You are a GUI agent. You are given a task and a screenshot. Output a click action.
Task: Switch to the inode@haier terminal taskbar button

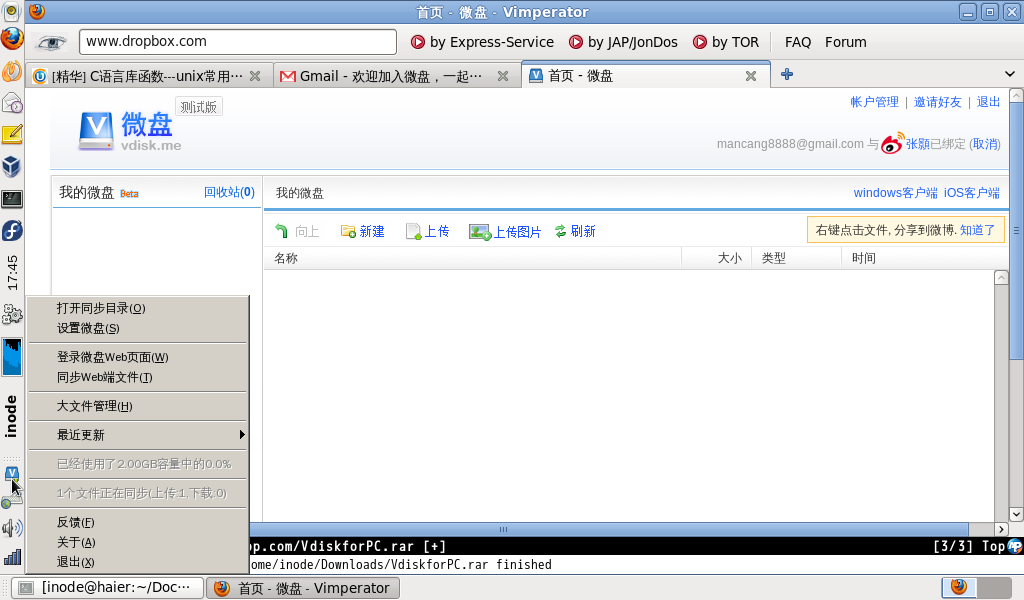pos(109,588)
